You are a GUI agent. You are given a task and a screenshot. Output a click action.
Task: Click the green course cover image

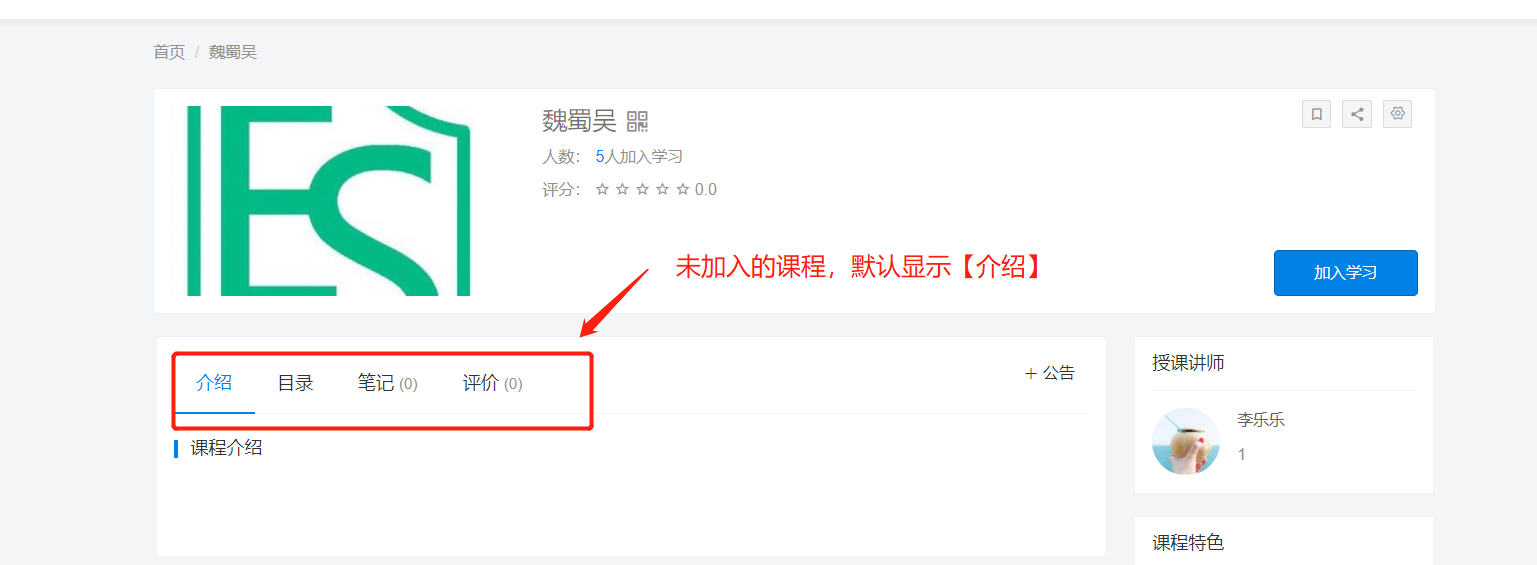pyautogui.click(x=329, y=201)
